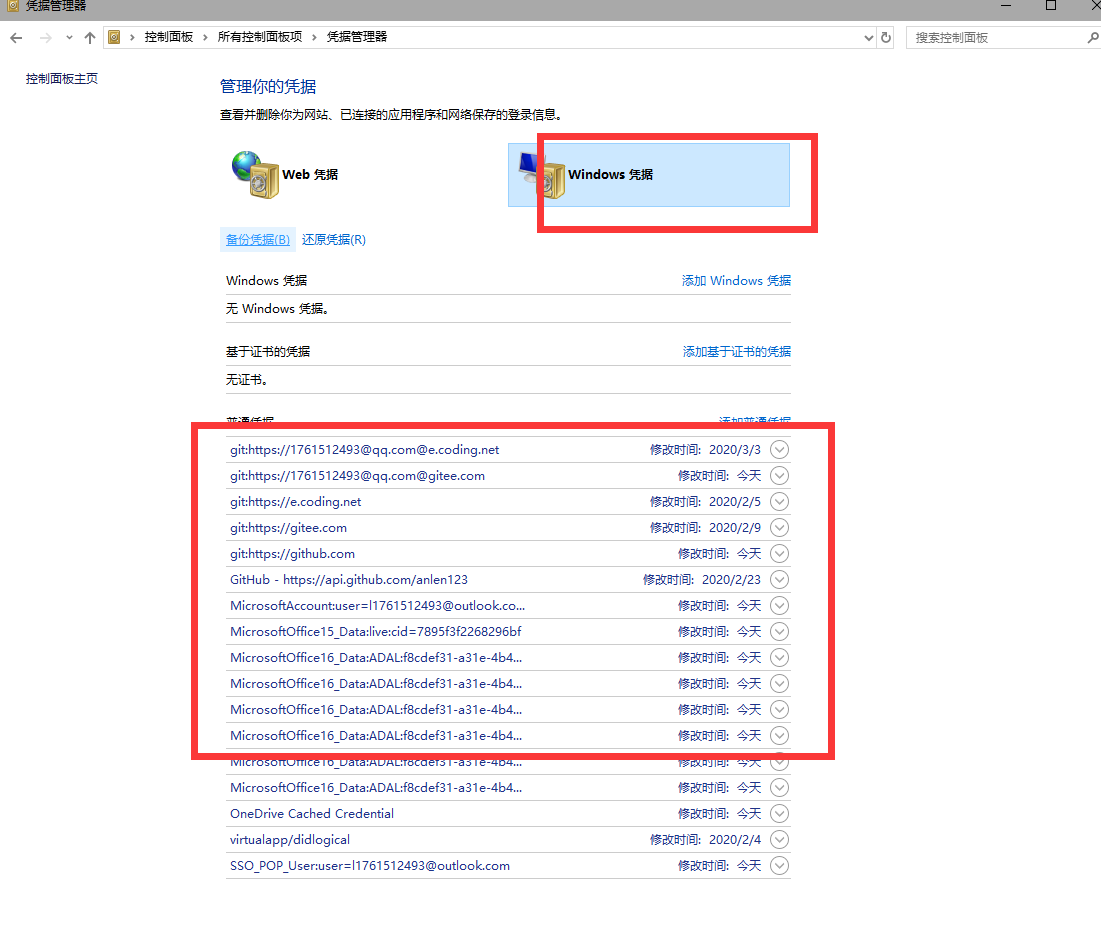Click the 搜索控制面板 search field

click(x=995, y=38)
